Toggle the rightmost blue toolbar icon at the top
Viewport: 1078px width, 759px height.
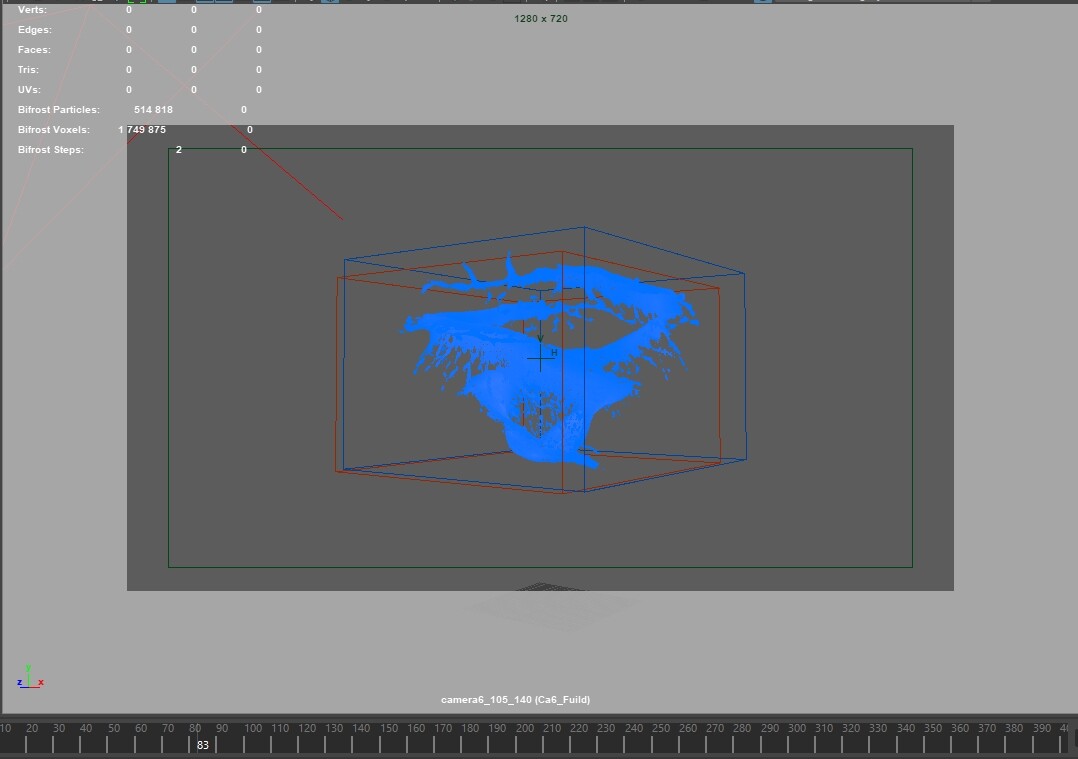click(x=331, y=4)
